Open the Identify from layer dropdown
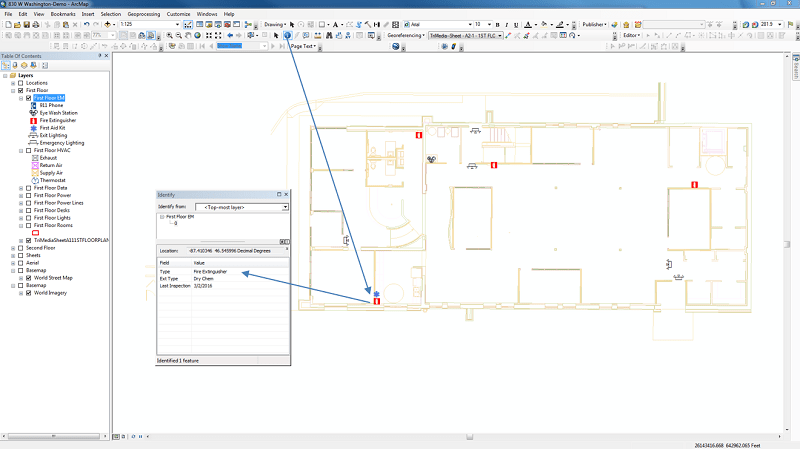Viewport: 800px width, 449px height. pos(285,207)
